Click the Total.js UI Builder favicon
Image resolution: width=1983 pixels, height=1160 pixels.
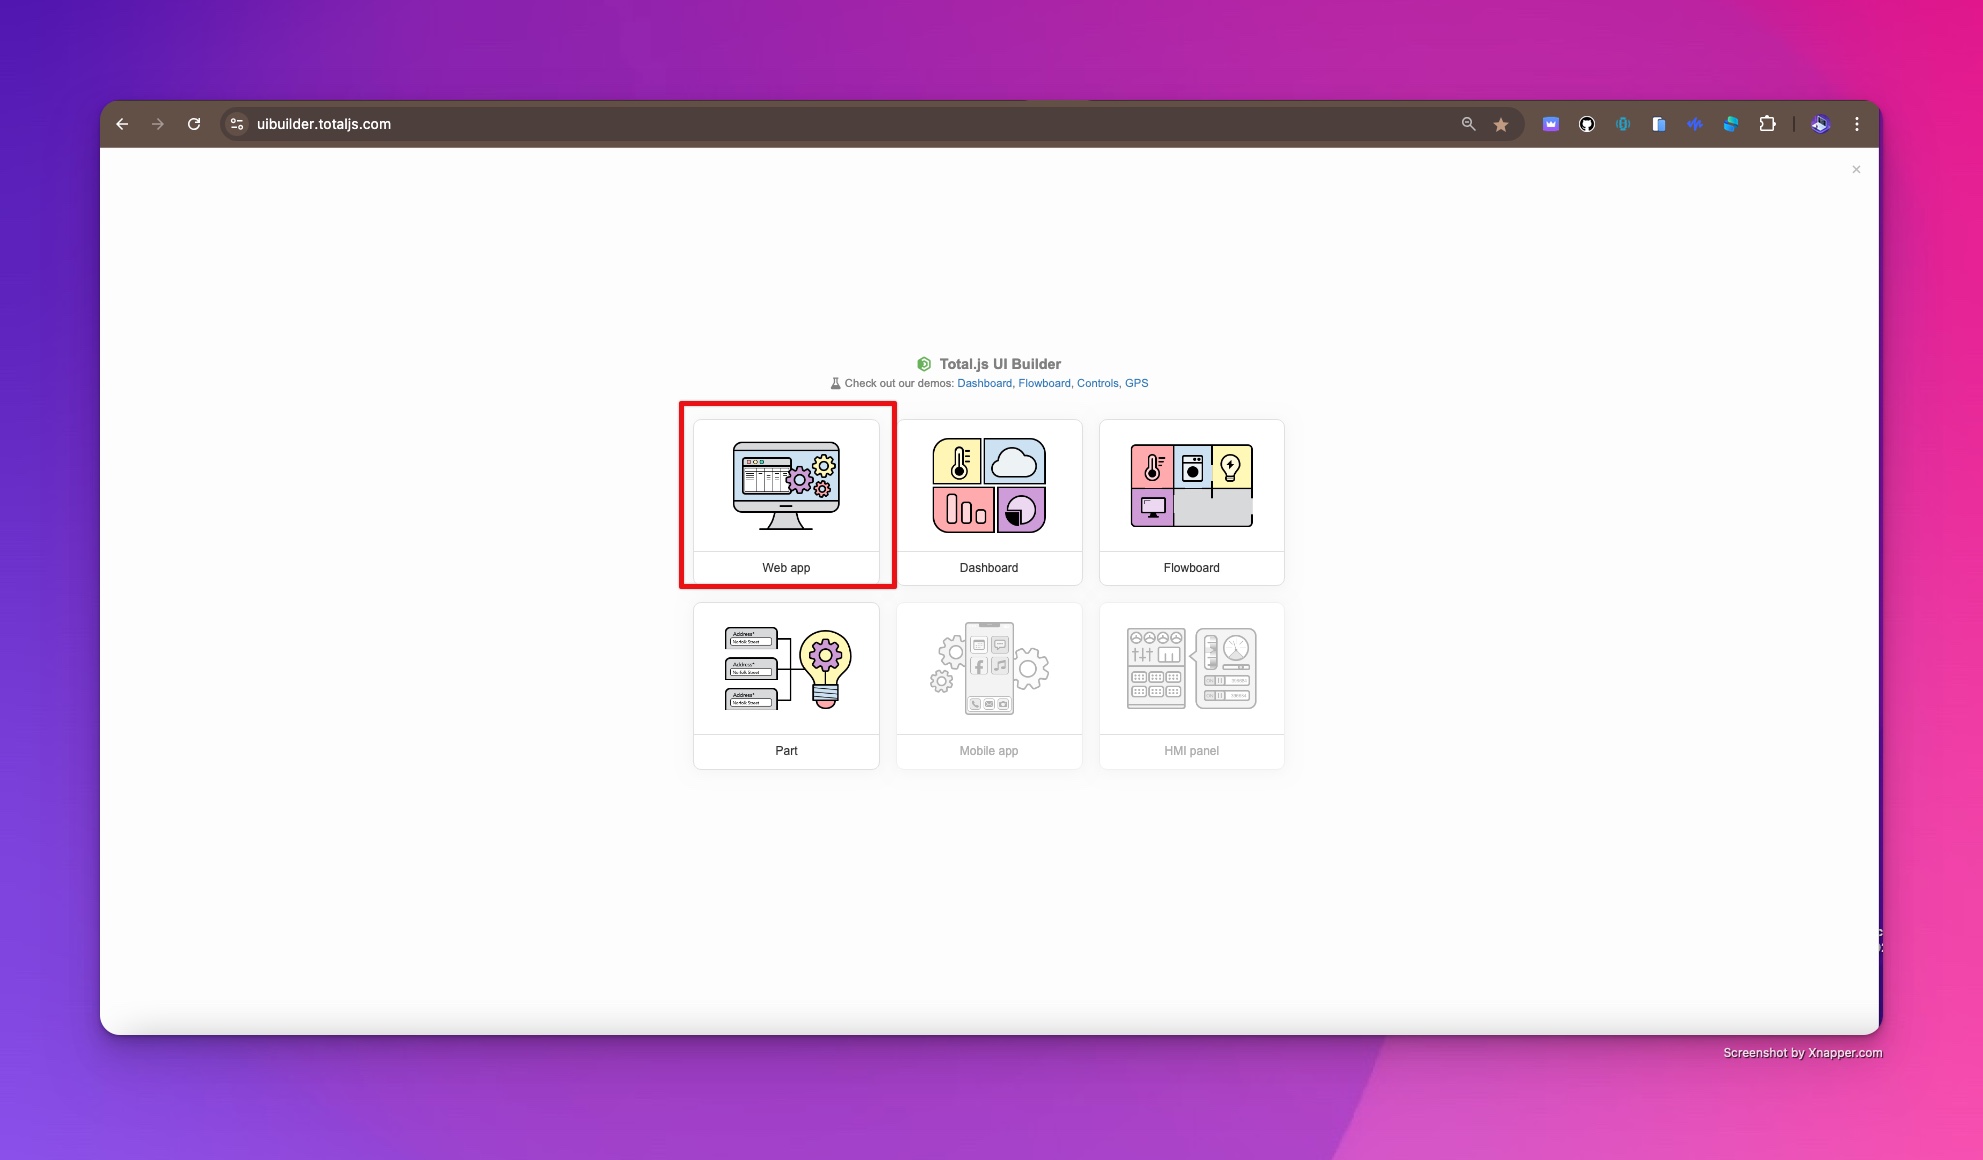click(x=924, y=363)
